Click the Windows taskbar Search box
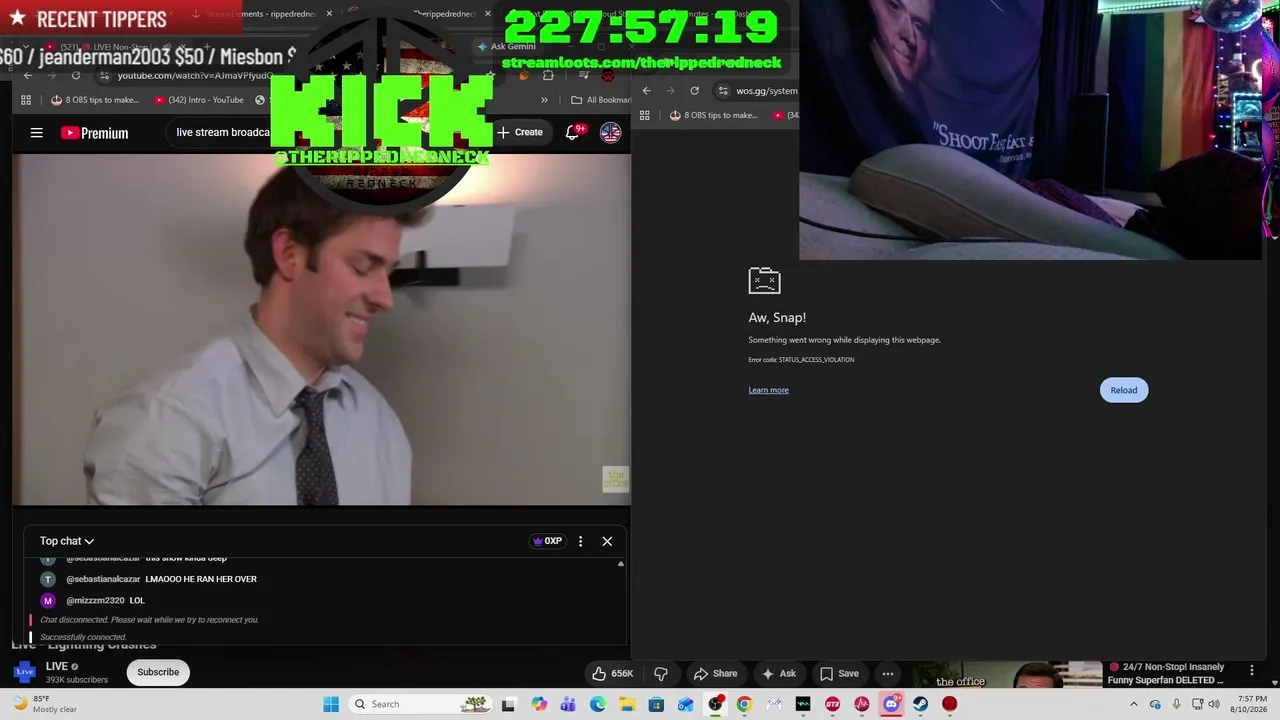This screenshot has width=1280, height=720. (x=419, y=704)
